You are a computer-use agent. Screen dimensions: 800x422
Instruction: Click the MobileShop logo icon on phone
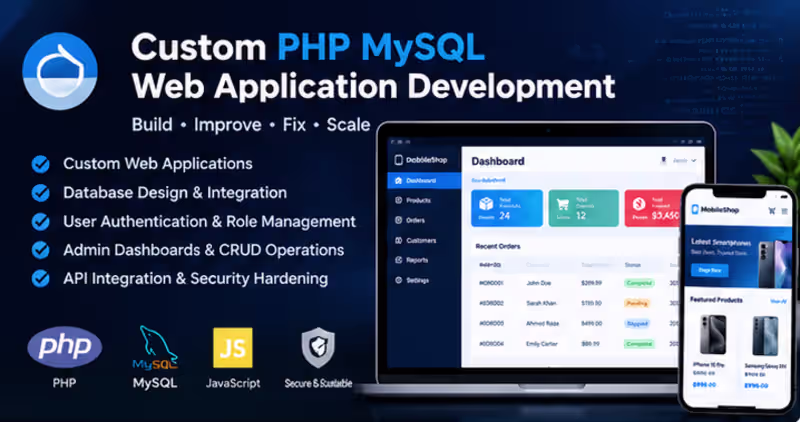point(695,209)
